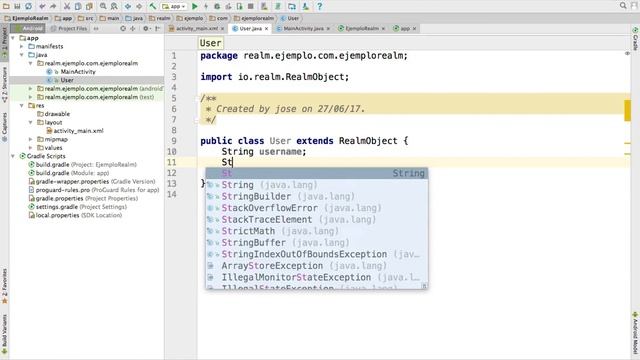Open proguard-rules.pro file

(x=93, y=190)
